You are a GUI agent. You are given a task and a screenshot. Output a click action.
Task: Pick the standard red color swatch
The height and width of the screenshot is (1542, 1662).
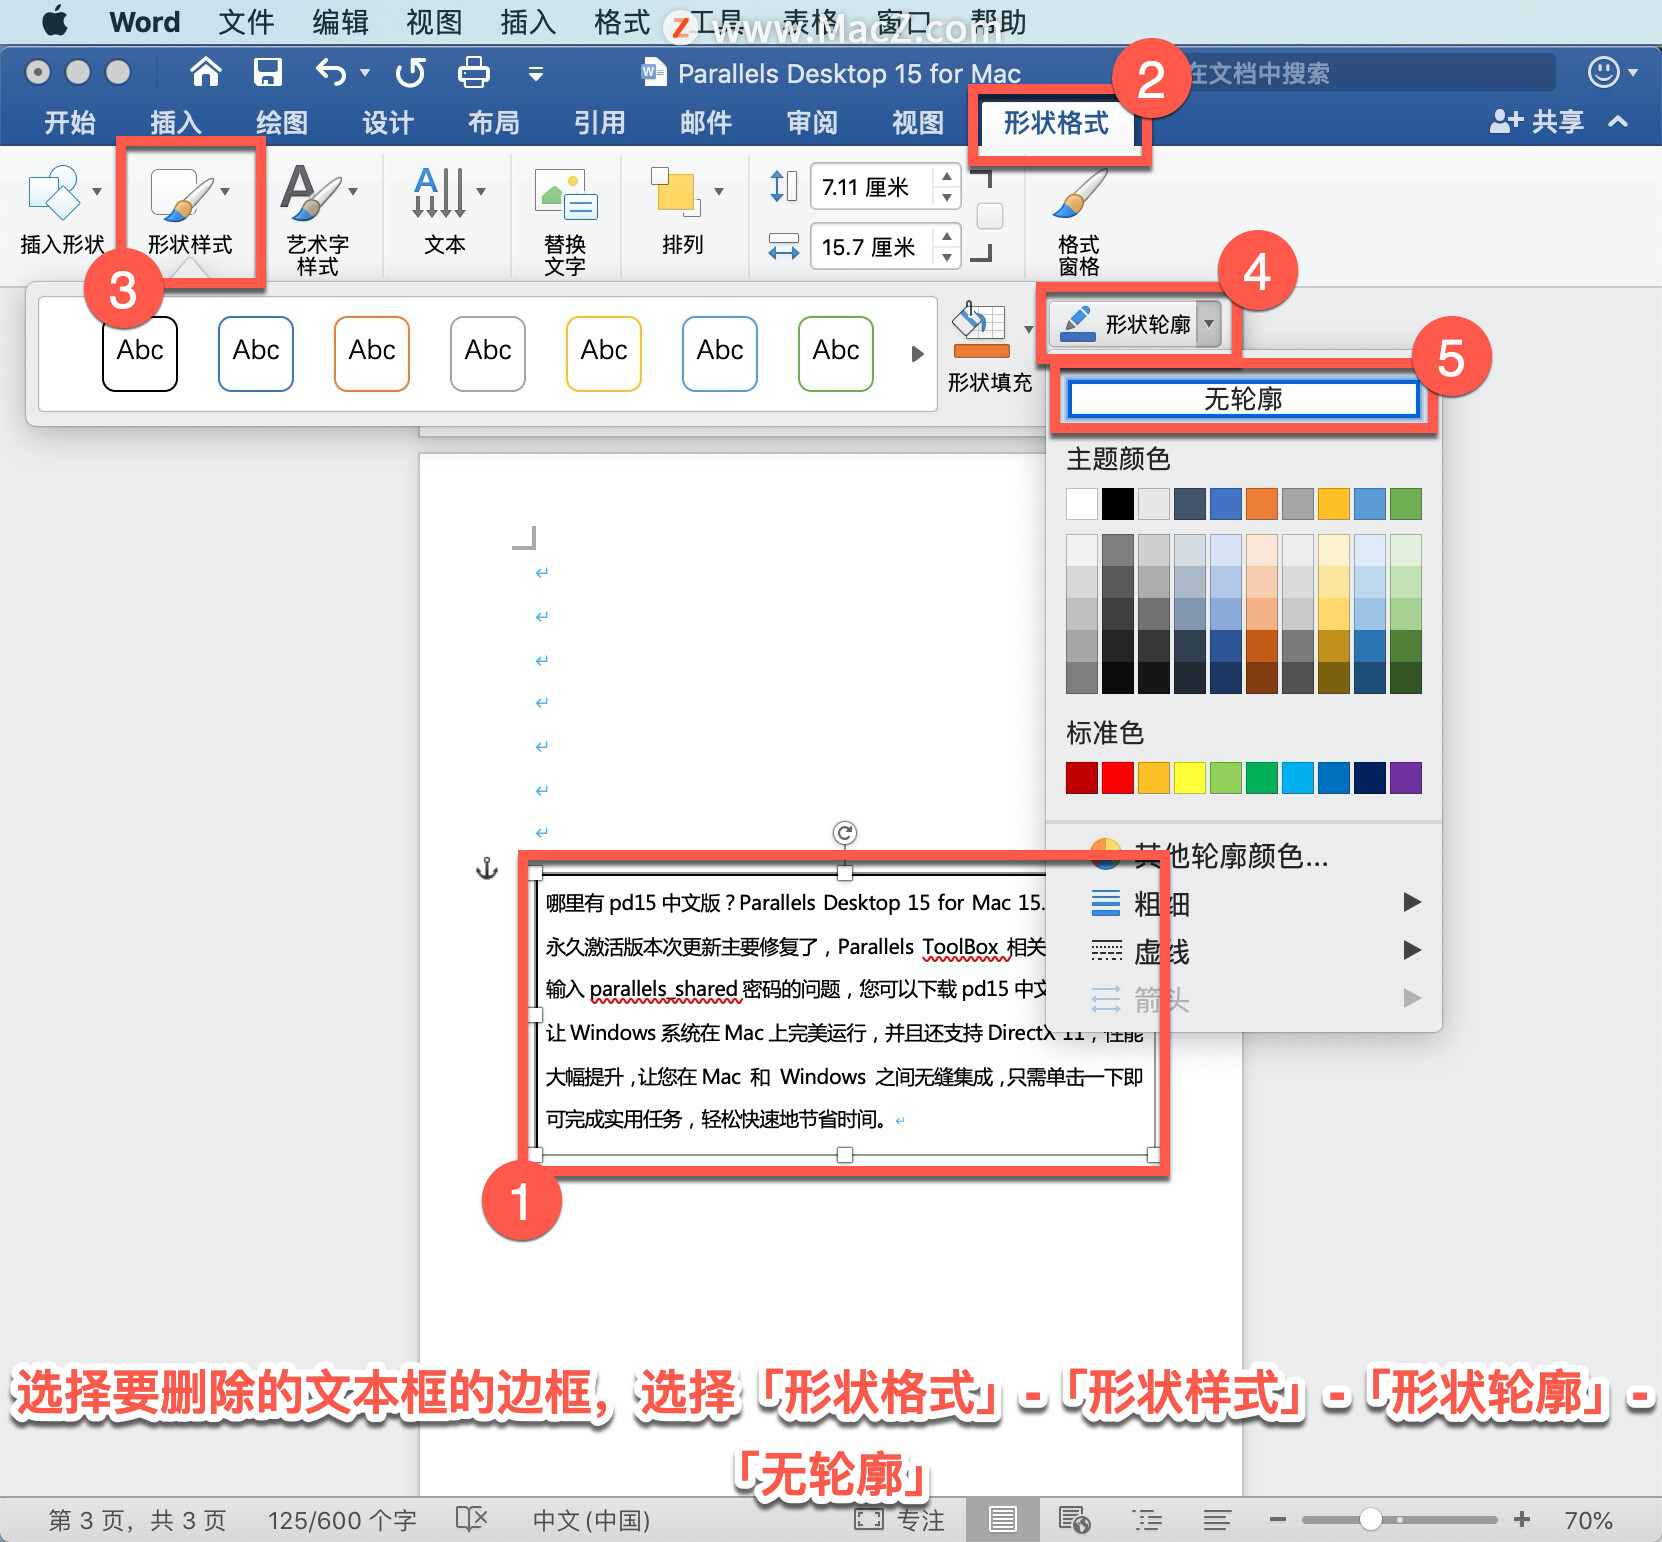[1118, 777]
